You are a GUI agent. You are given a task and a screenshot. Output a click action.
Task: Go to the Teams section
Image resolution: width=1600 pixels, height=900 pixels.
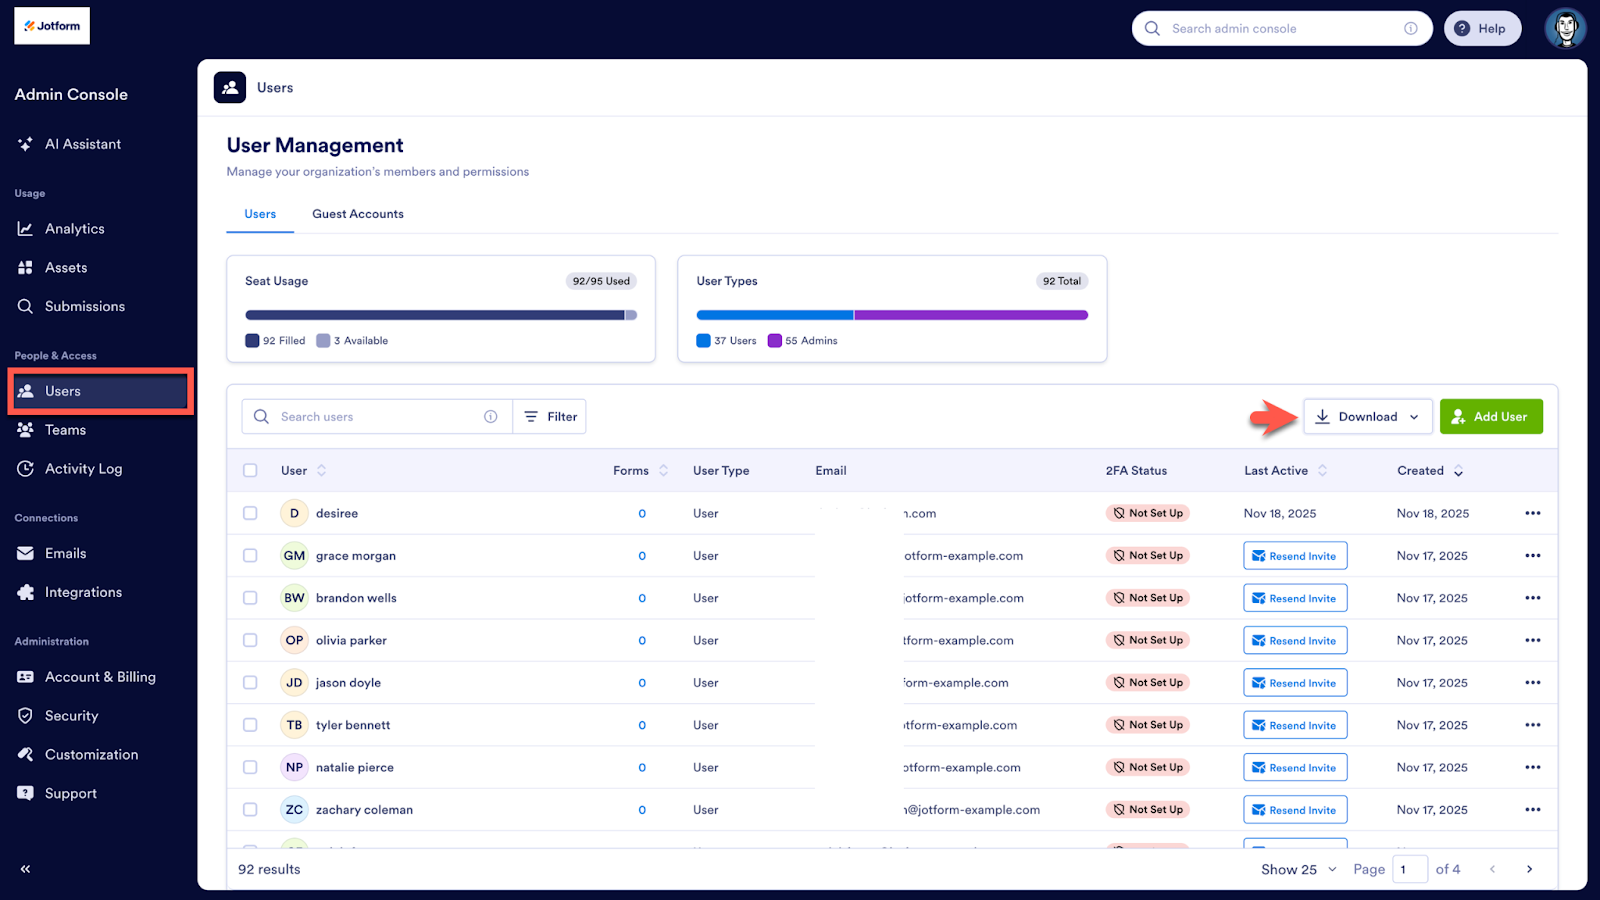[64, 429]
